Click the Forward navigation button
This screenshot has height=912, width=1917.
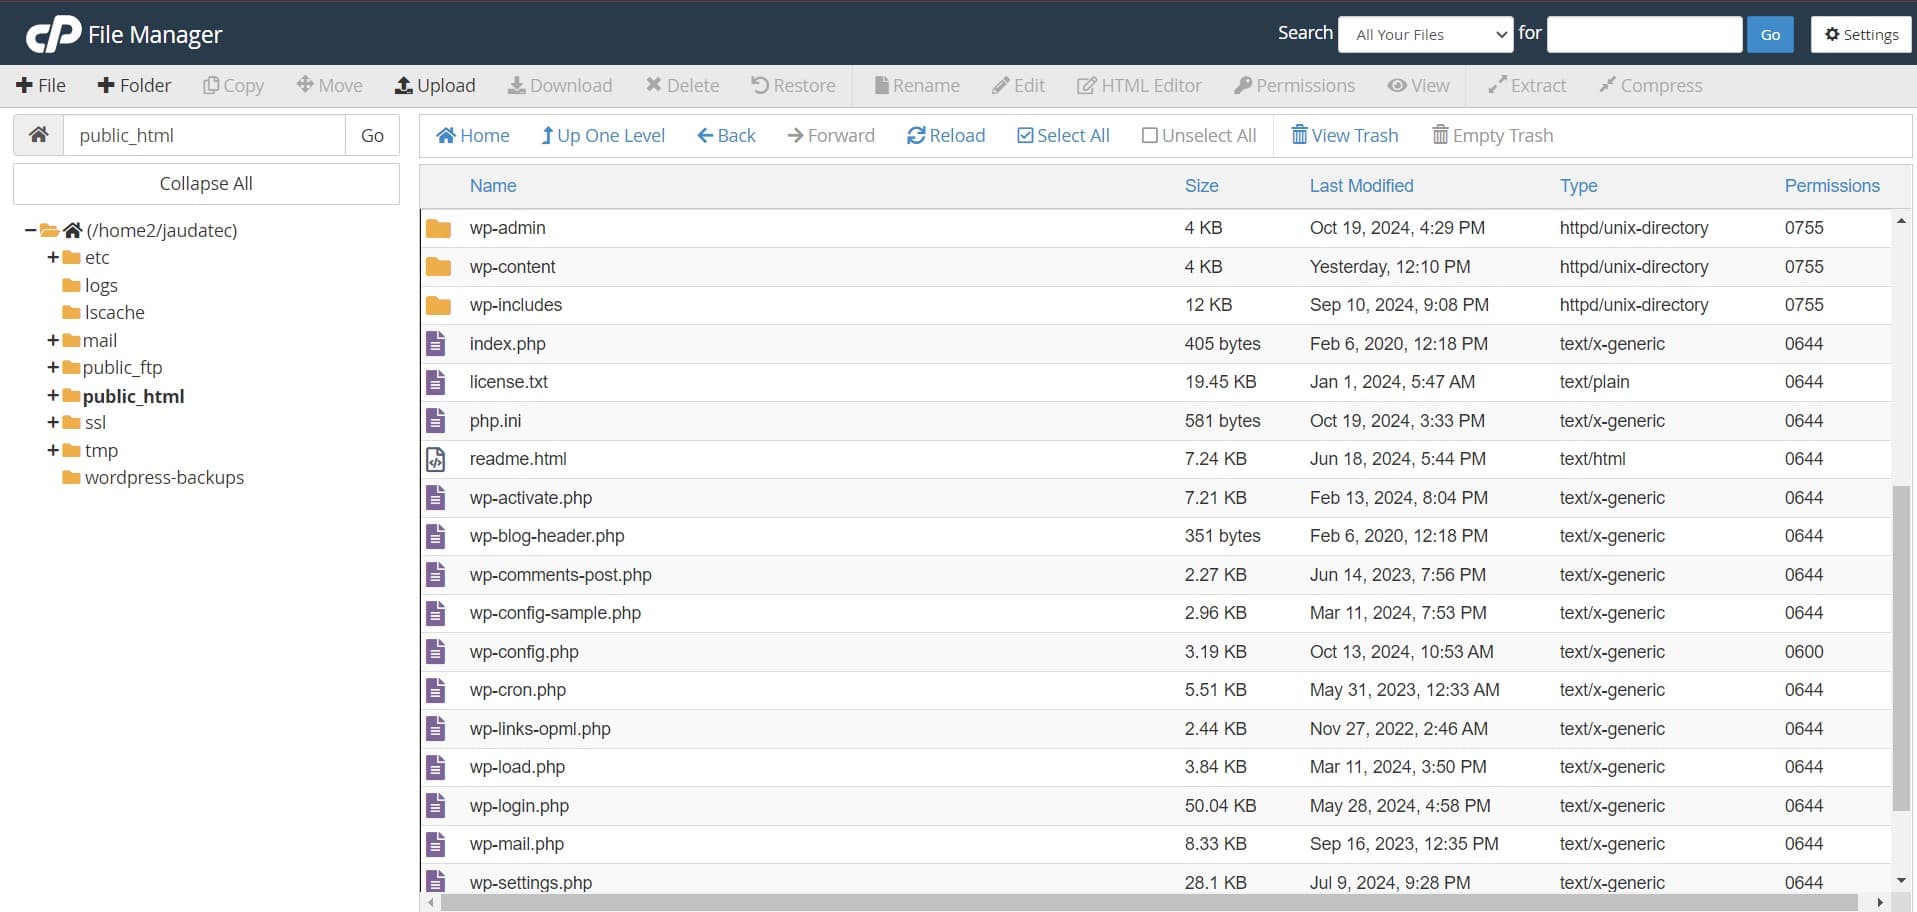831,135
